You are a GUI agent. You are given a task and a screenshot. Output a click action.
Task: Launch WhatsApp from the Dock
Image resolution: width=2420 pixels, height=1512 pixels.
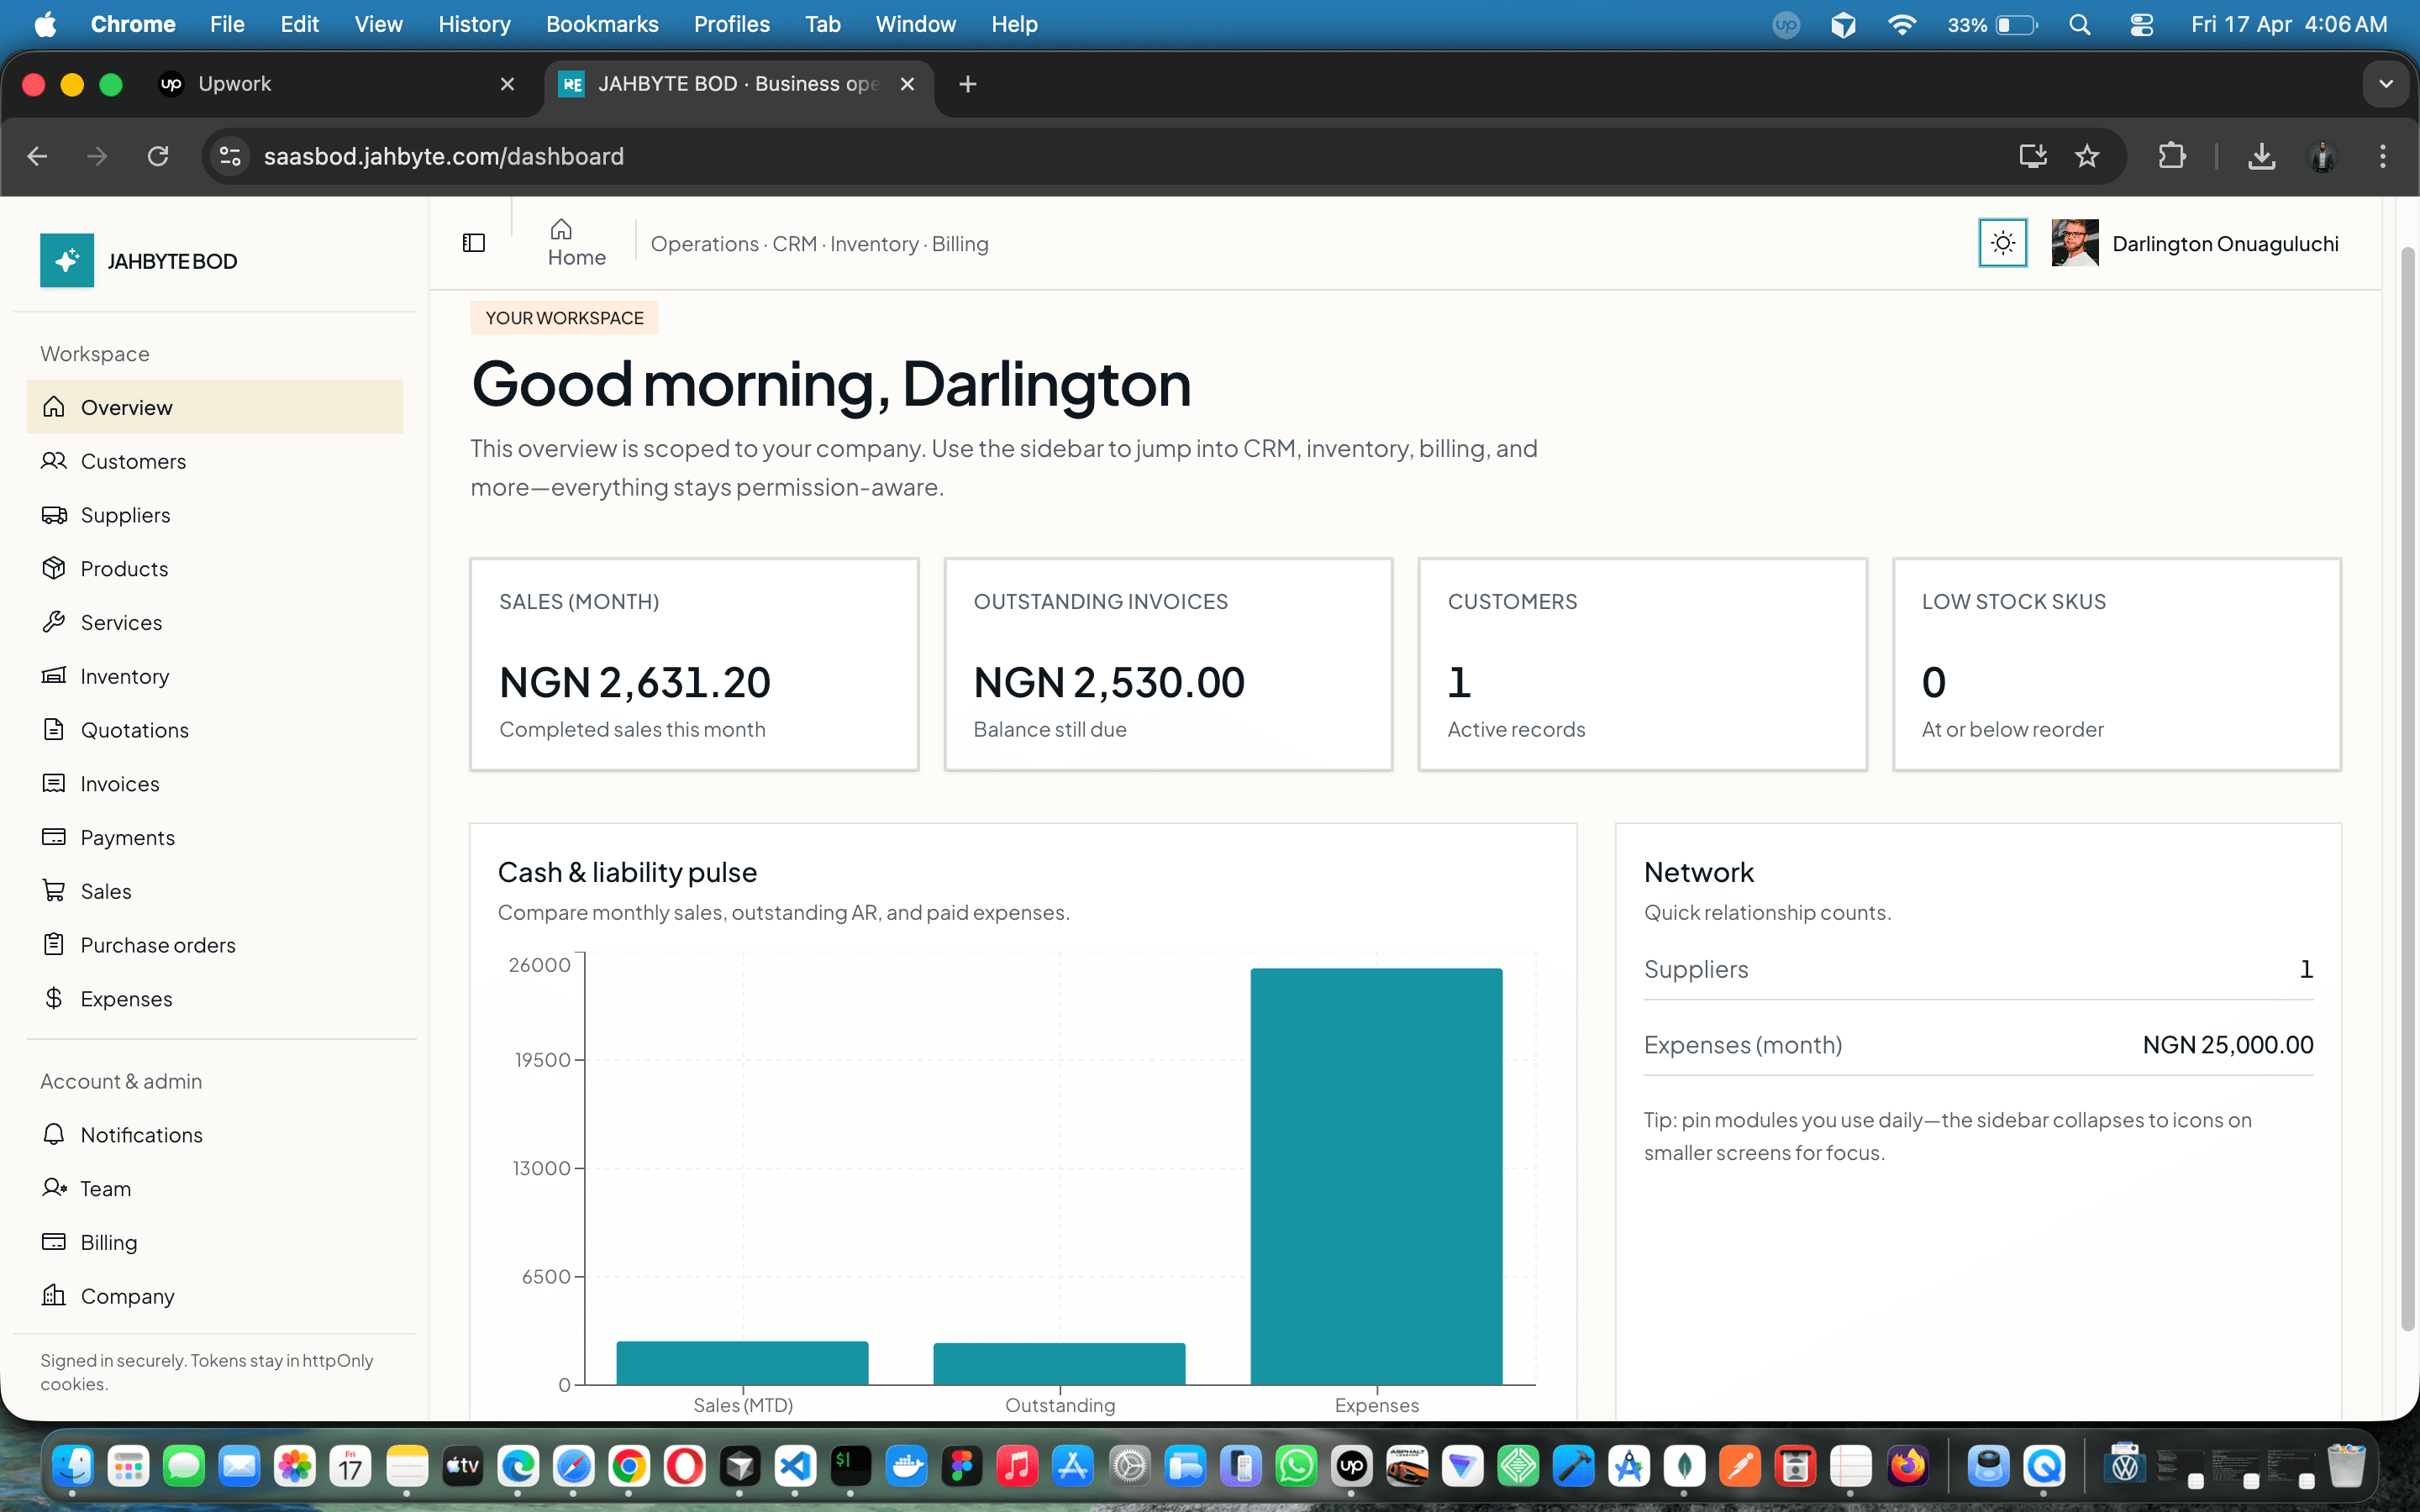[1296, 1466]
